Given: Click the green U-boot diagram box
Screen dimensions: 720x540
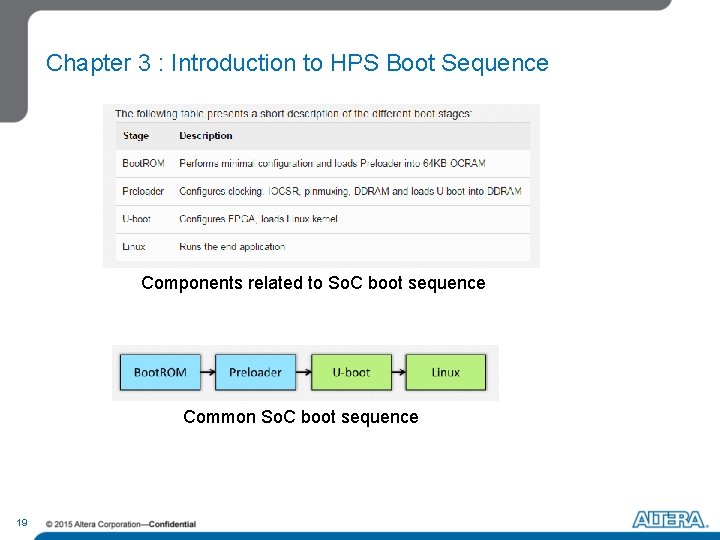Looking at the screenshot, I should pos(351,372).
